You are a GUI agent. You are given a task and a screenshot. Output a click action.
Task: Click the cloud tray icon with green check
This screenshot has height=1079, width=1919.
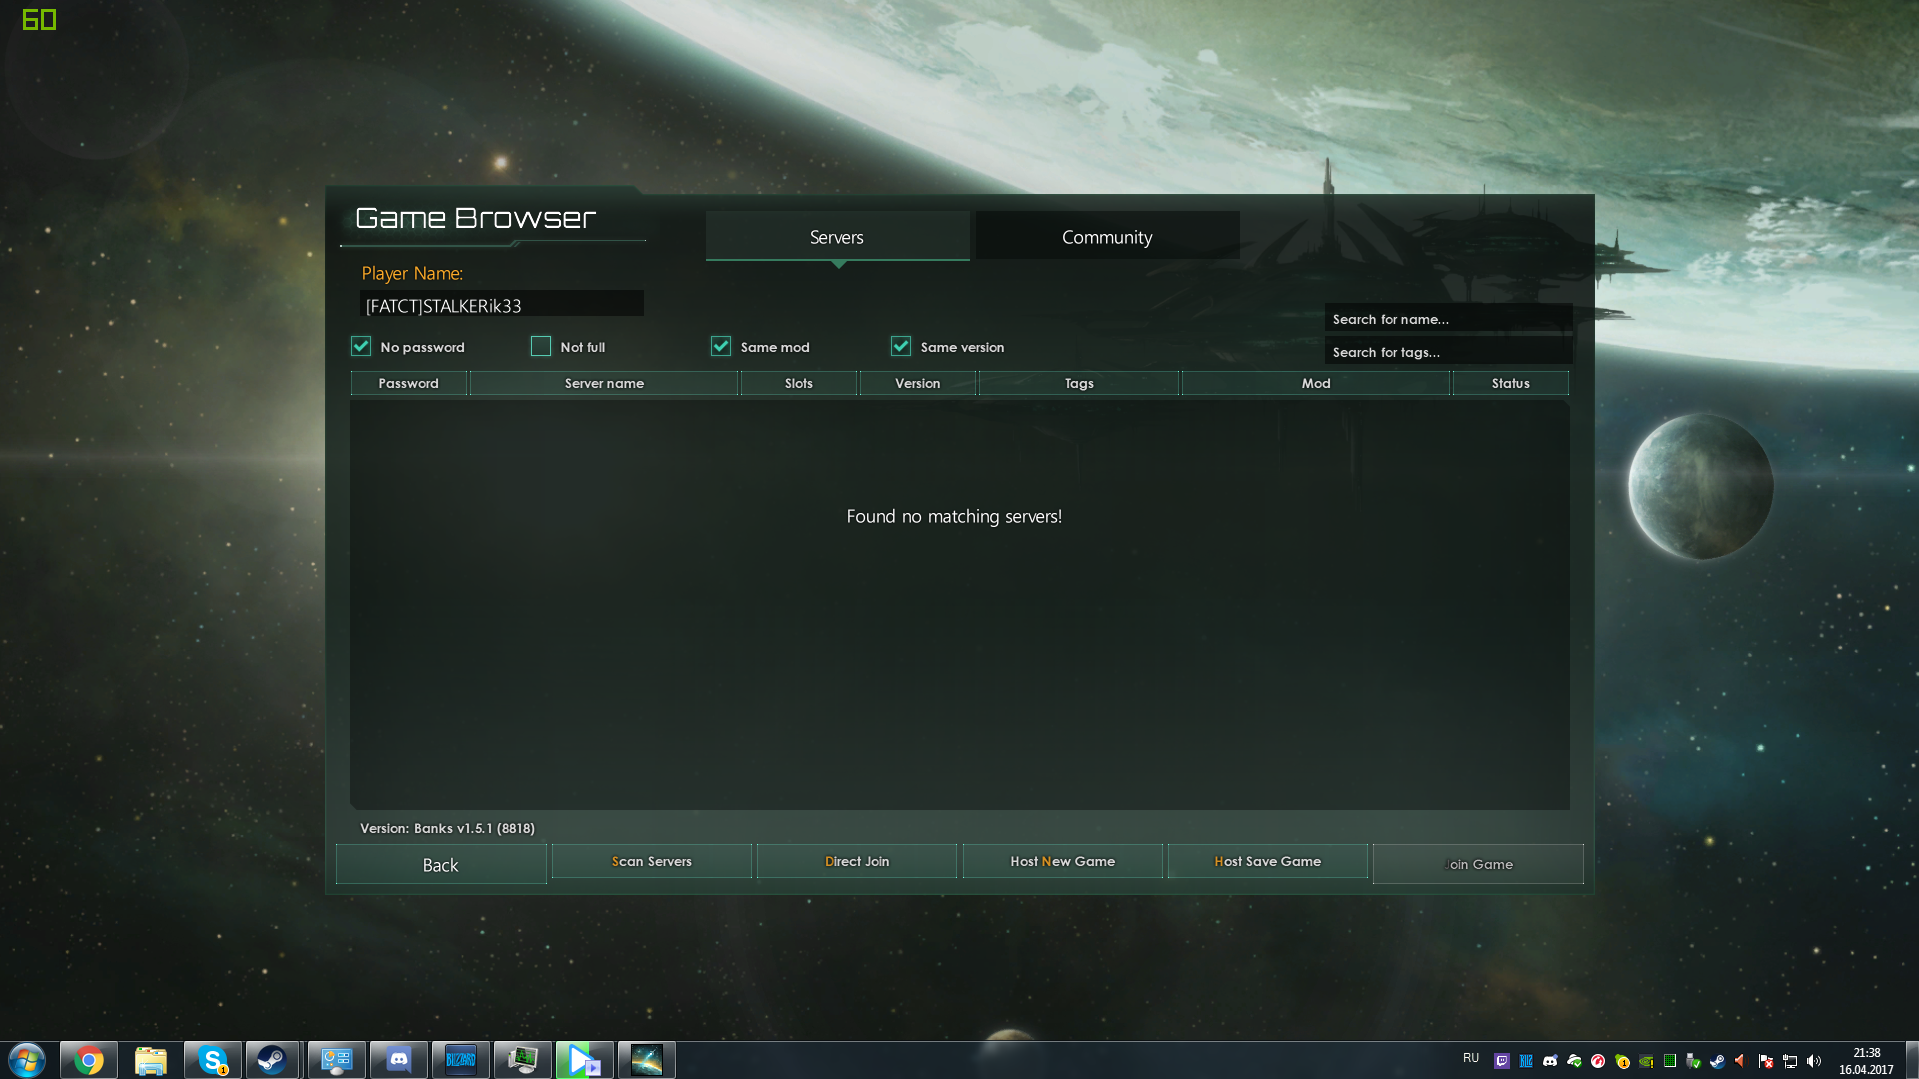point(1574,1061)
